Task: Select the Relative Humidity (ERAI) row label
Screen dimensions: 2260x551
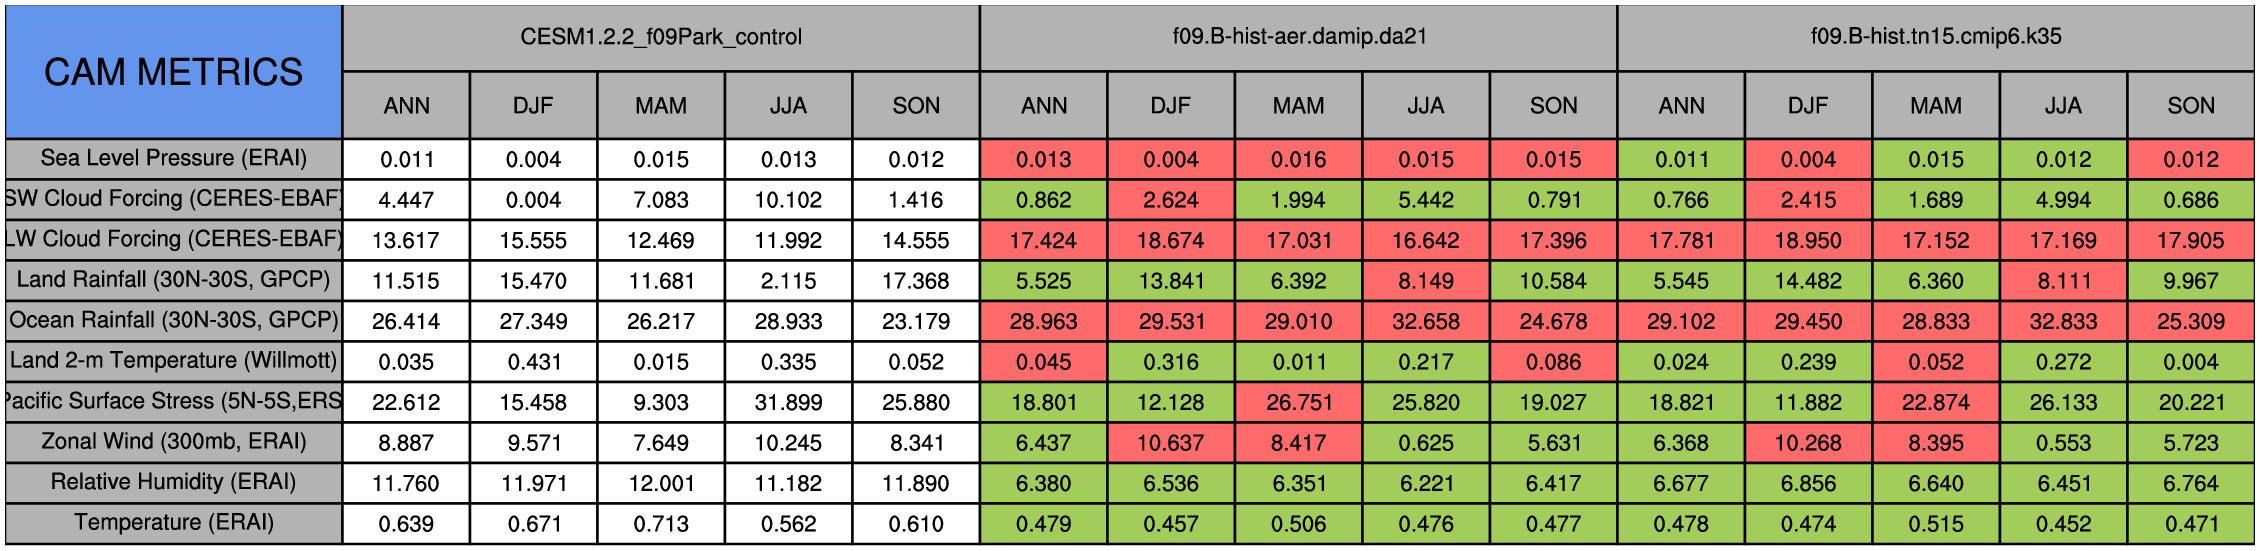Action: (x=173, y=482)
